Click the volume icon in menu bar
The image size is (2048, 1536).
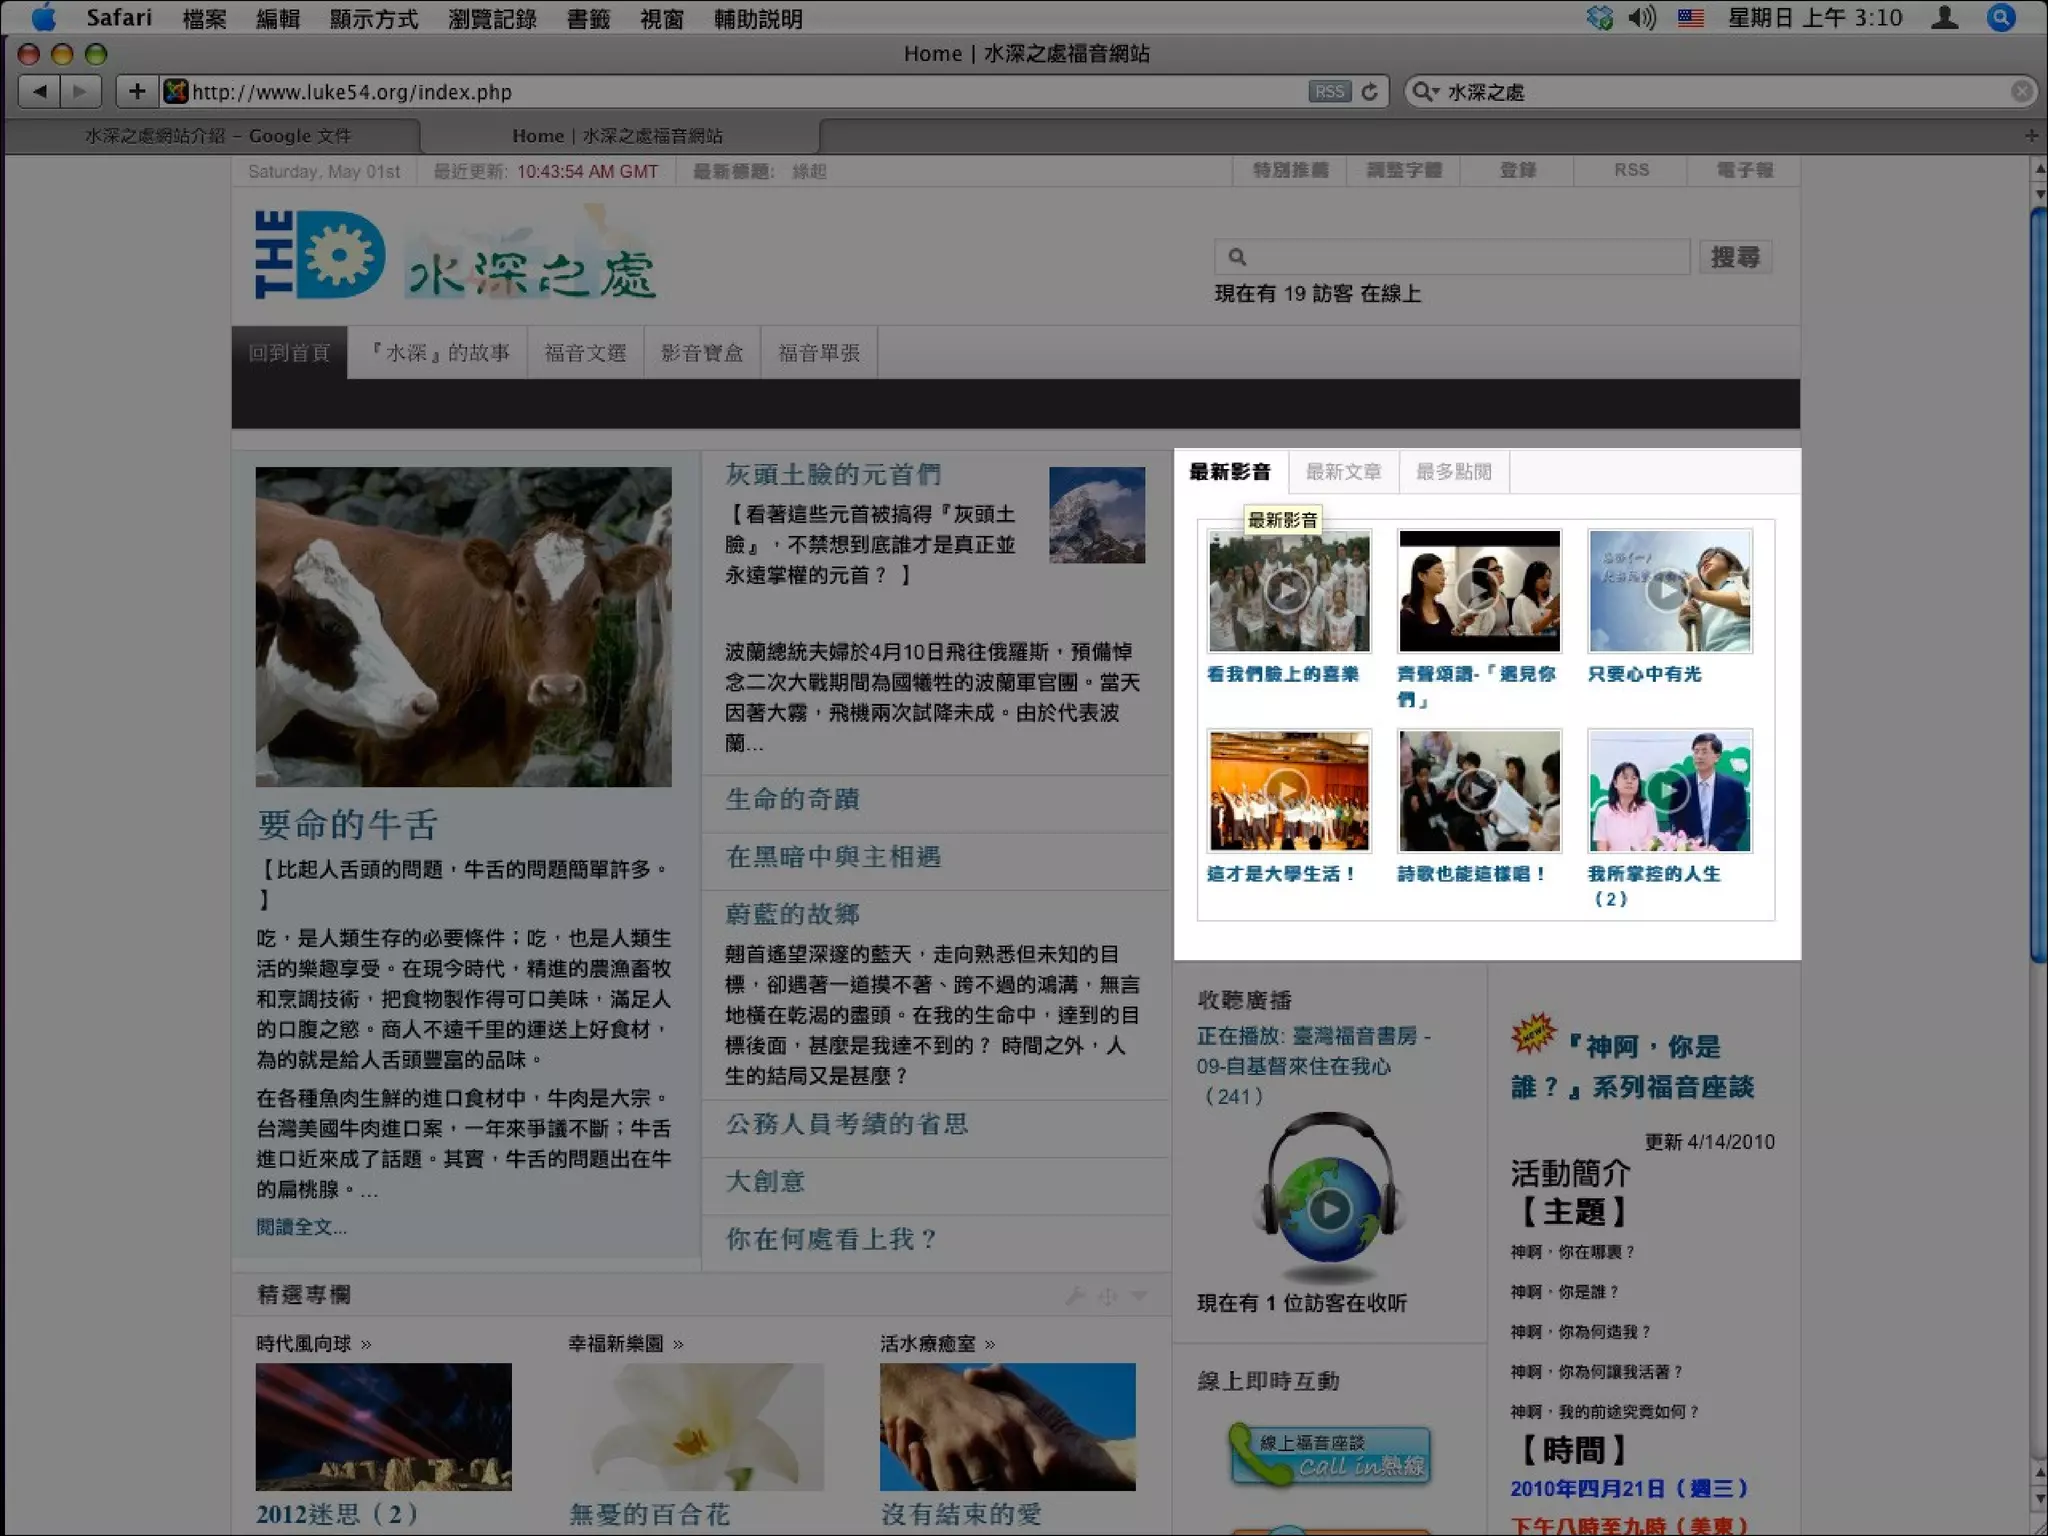coord(1641,18)
